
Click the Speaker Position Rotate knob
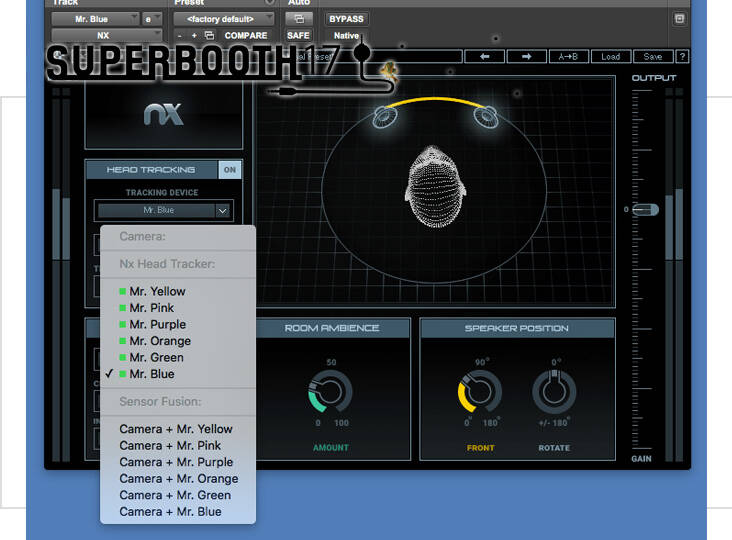tap(554, 391)
